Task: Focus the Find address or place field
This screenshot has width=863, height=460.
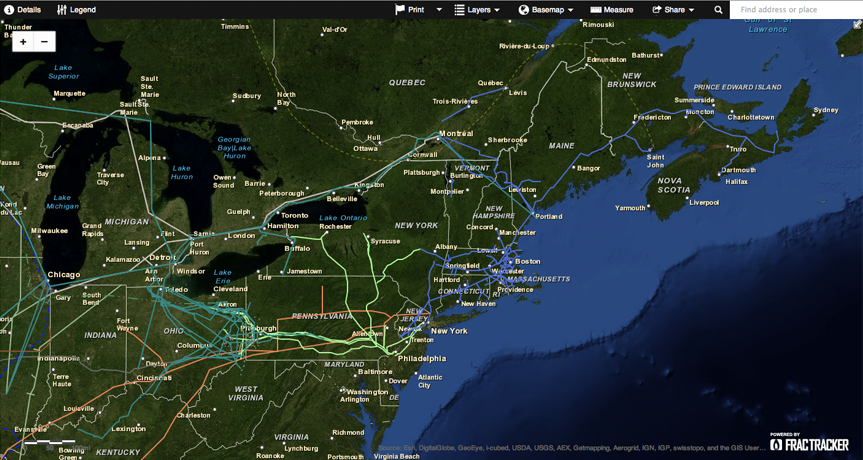Action: click(795, 10)
